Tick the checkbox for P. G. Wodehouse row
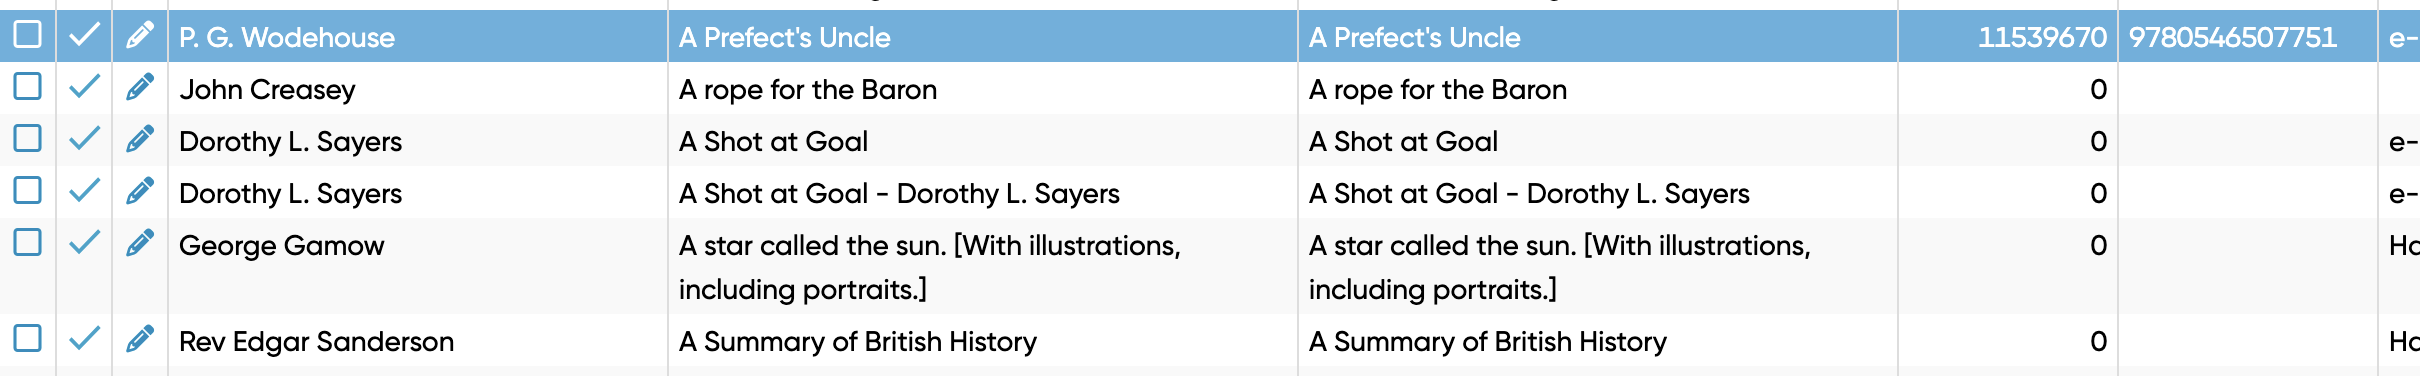This screenshot has width=2420, height=376. 28,34
